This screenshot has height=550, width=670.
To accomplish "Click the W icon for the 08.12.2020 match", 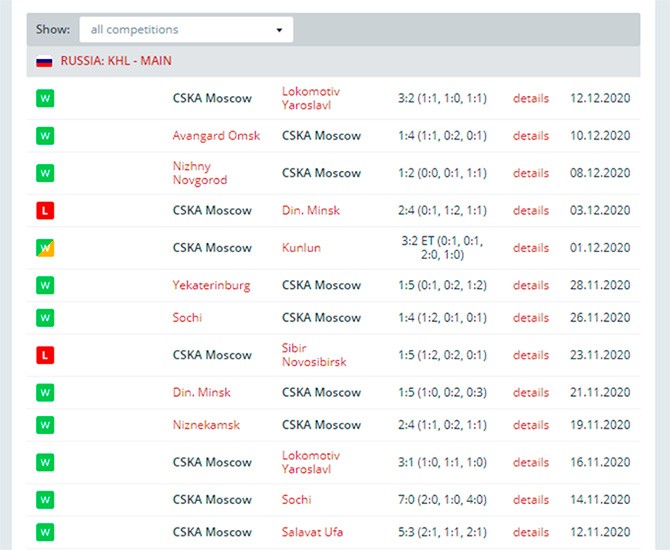I will [45, 173].
